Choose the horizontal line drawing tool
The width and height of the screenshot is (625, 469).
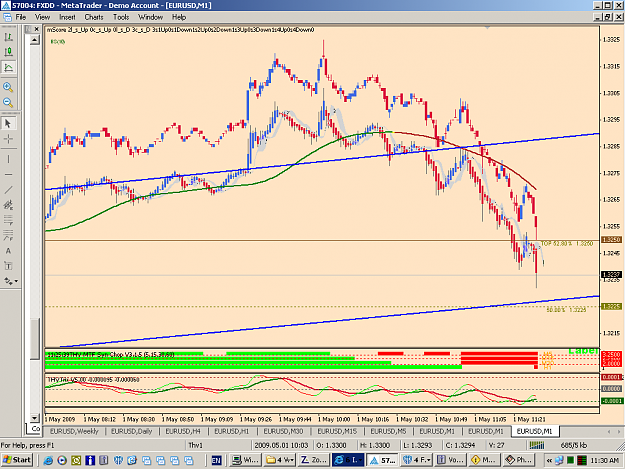8,174
